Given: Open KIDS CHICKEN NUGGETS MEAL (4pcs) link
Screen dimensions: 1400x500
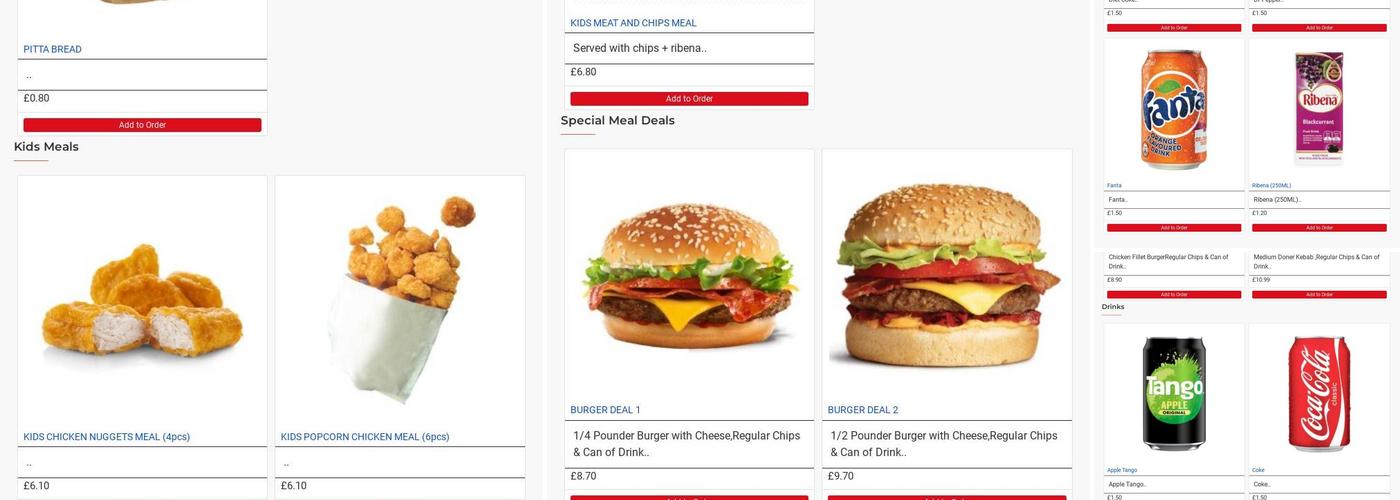Looking at the screenshot, I should pyautogui.click(x=107, y=437).
